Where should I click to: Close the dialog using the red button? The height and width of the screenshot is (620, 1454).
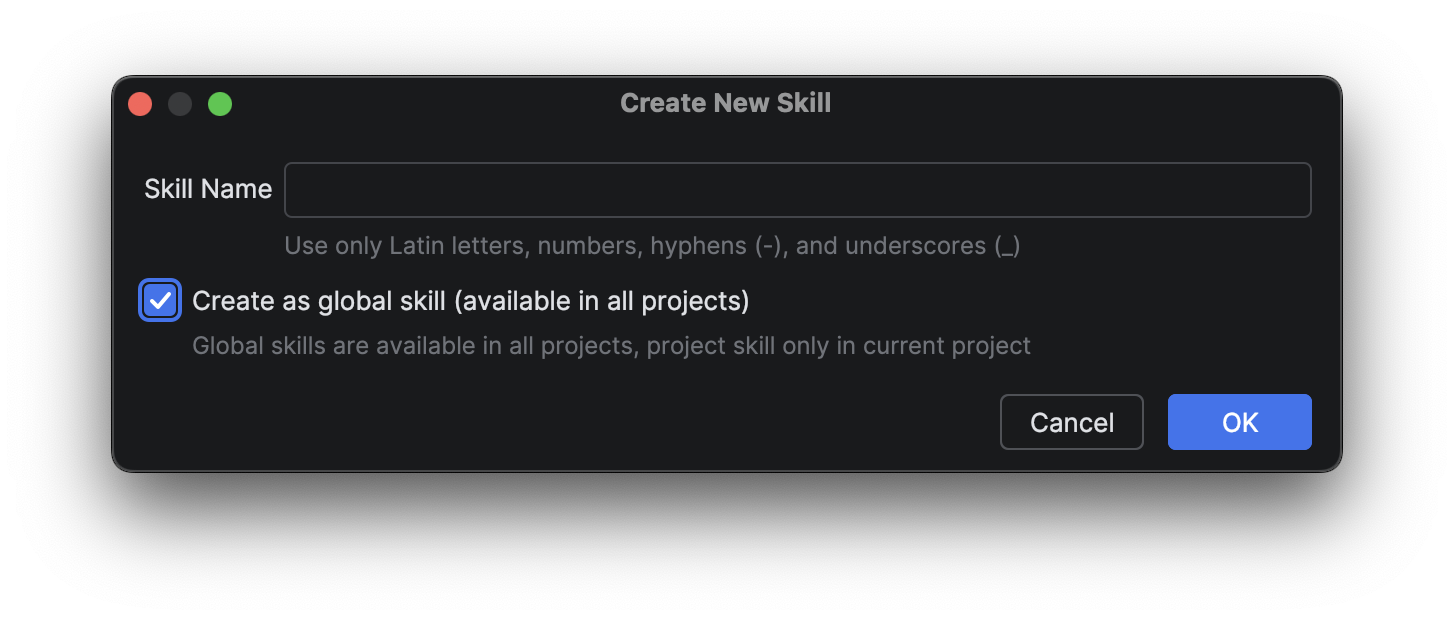[x=140, y=104]
